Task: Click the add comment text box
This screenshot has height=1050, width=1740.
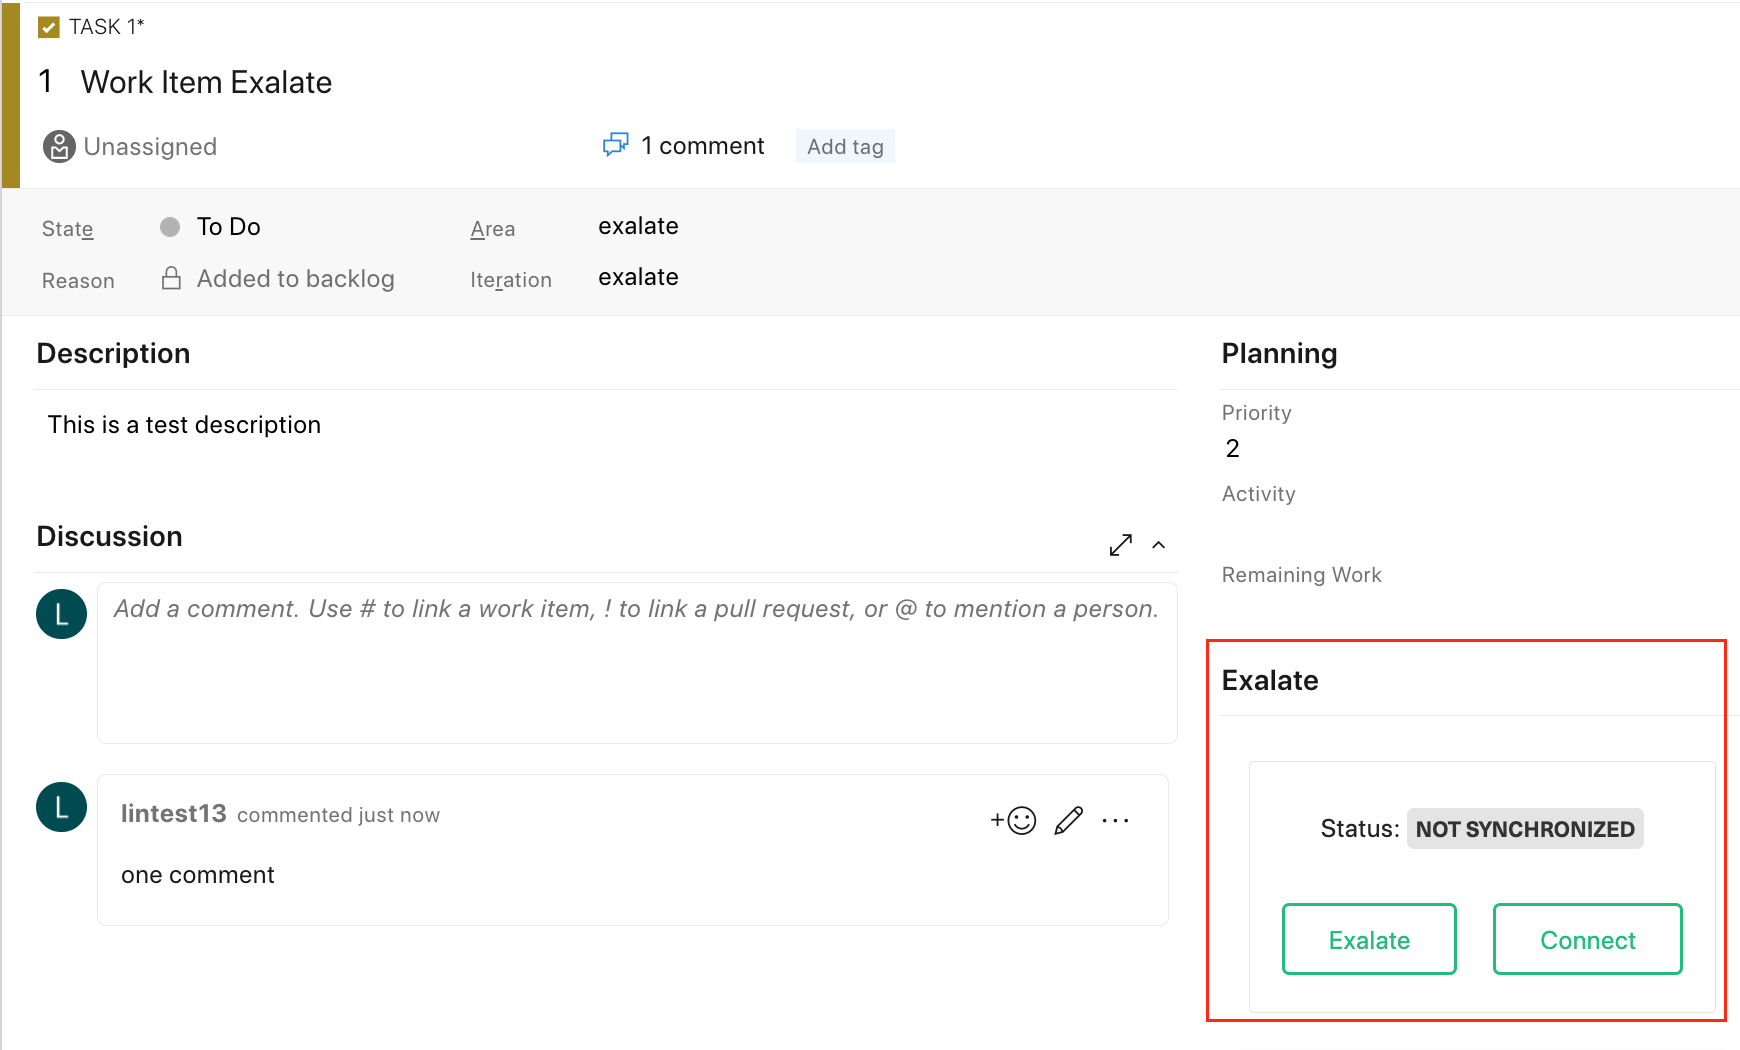Action: click(x=636, y=662)
